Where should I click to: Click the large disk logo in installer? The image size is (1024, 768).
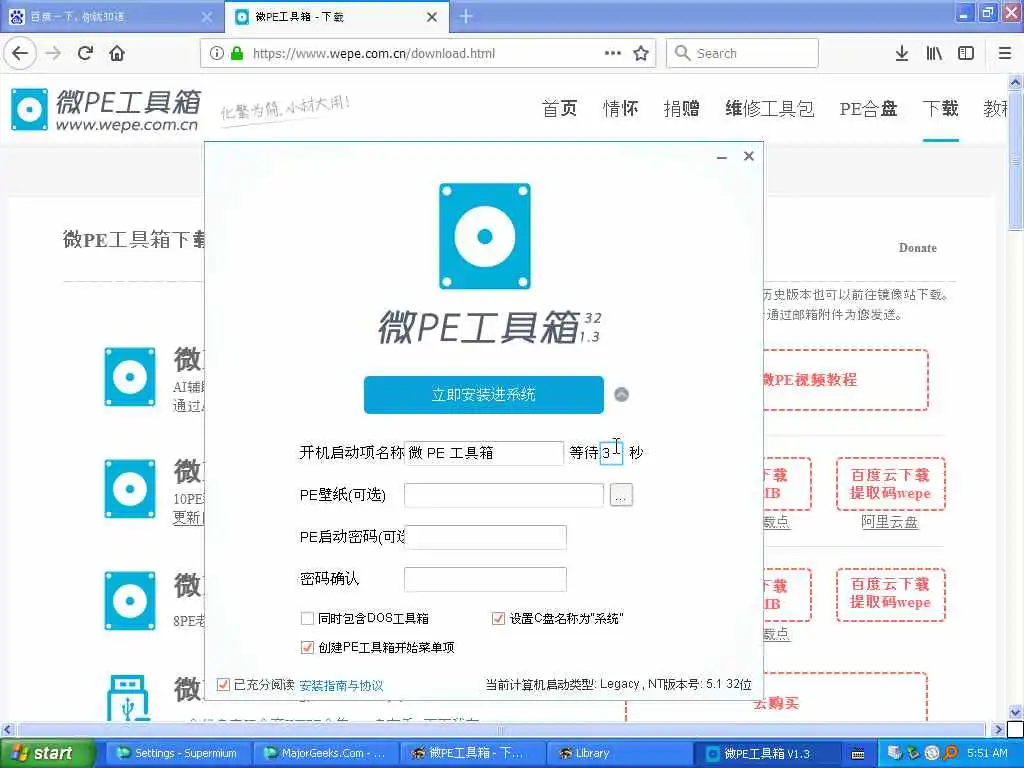[x=485, y=236]
